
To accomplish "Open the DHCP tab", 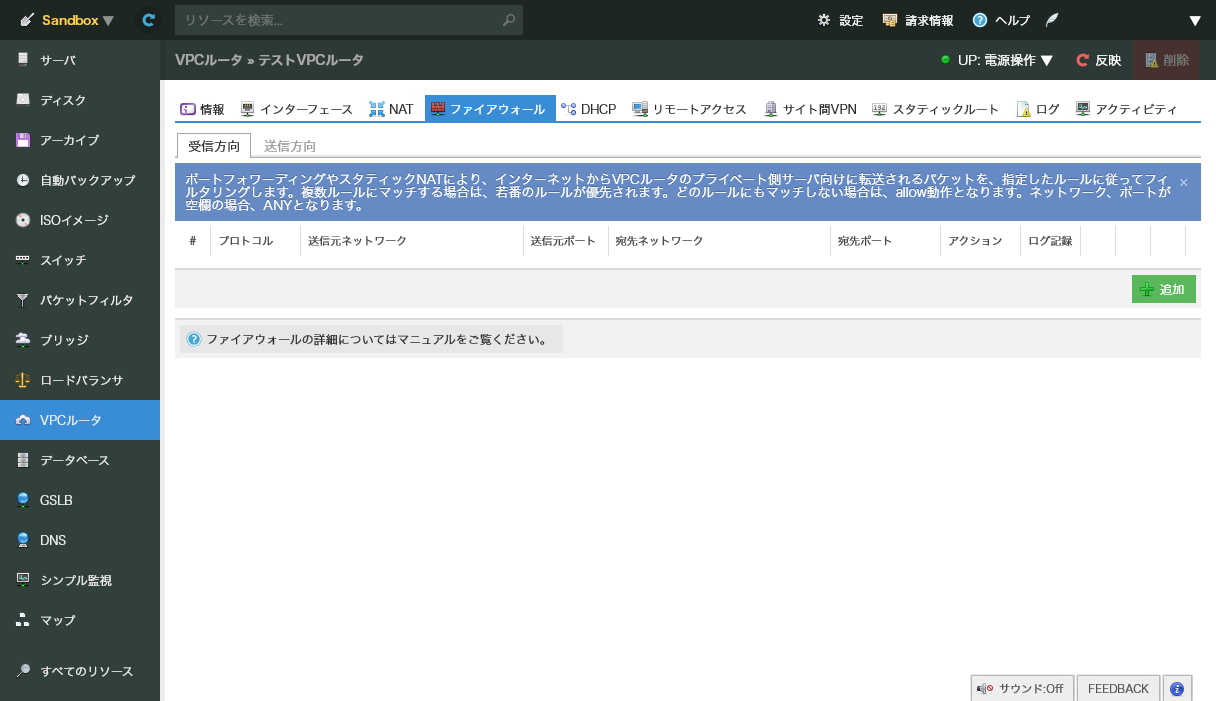I will point(589,109).
